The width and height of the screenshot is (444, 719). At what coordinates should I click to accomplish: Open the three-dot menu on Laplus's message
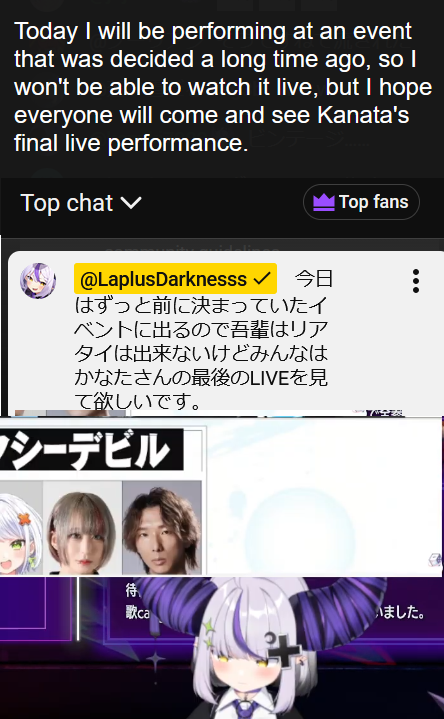click(x=416, y=281)
